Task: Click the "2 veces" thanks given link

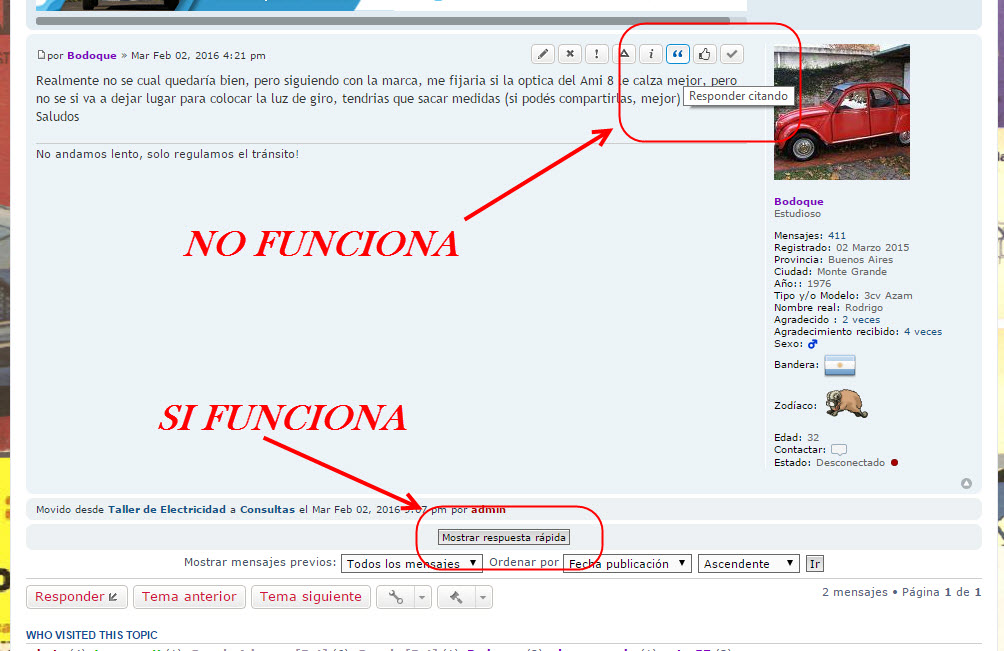Action: [861, 319]
